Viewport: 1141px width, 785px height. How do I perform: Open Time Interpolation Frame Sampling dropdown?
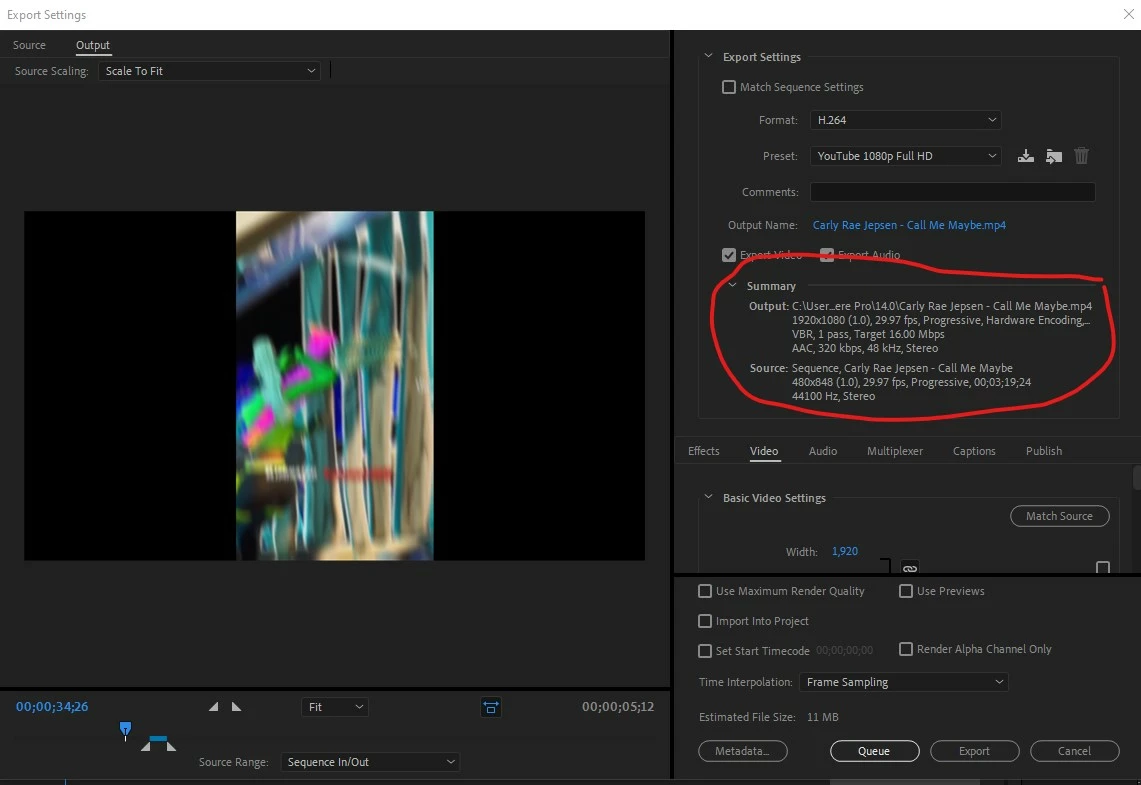(x=903, y=682)
